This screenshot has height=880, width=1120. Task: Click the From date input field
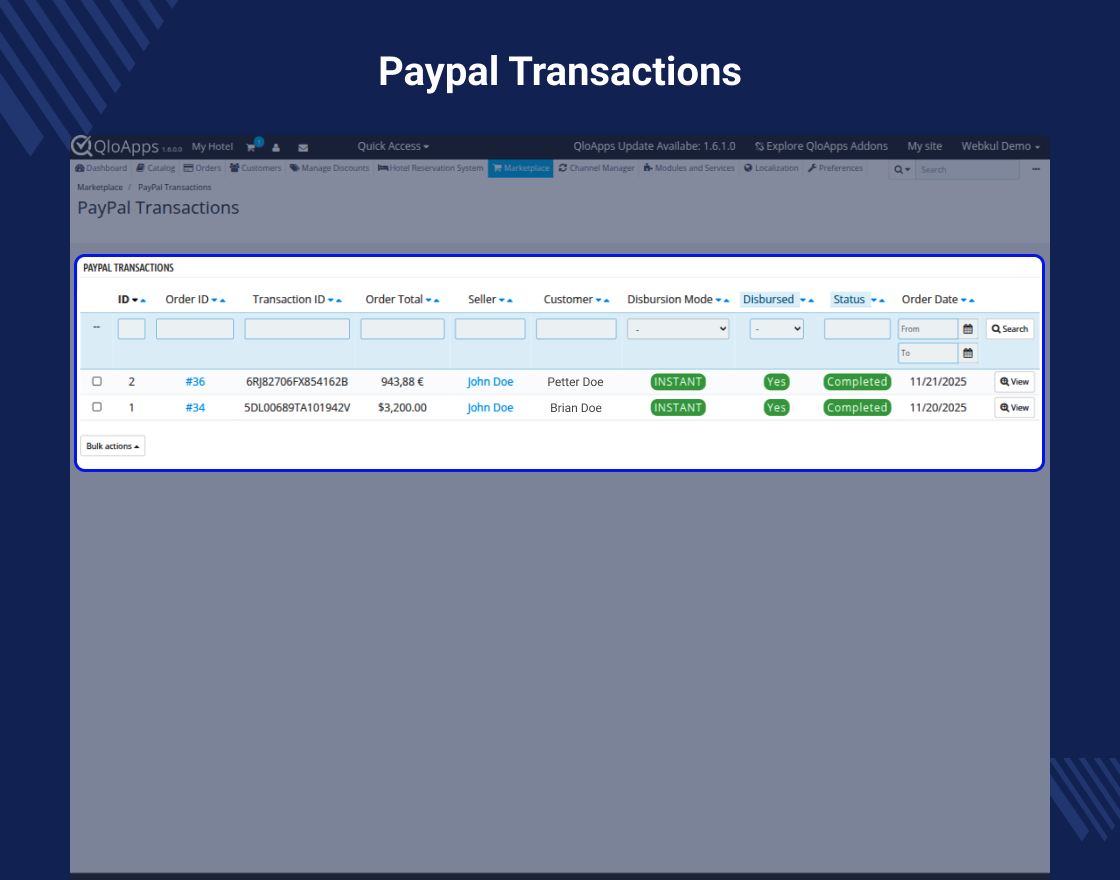point(928,329)
